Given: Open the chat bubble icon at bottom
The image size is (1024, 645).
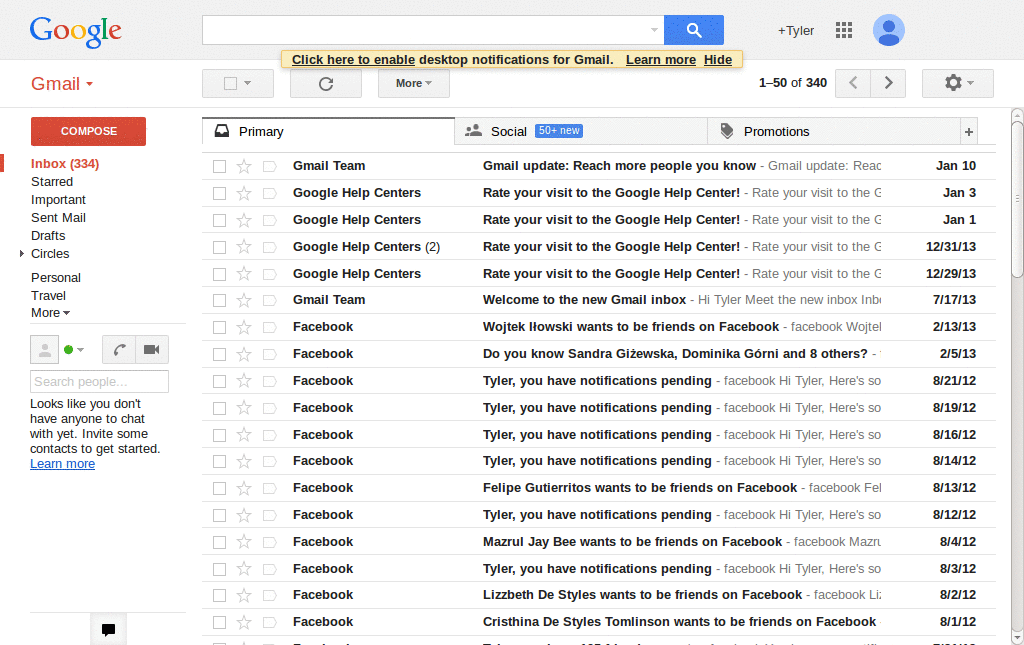Looking at the screenshot, I should pos(108,629).
